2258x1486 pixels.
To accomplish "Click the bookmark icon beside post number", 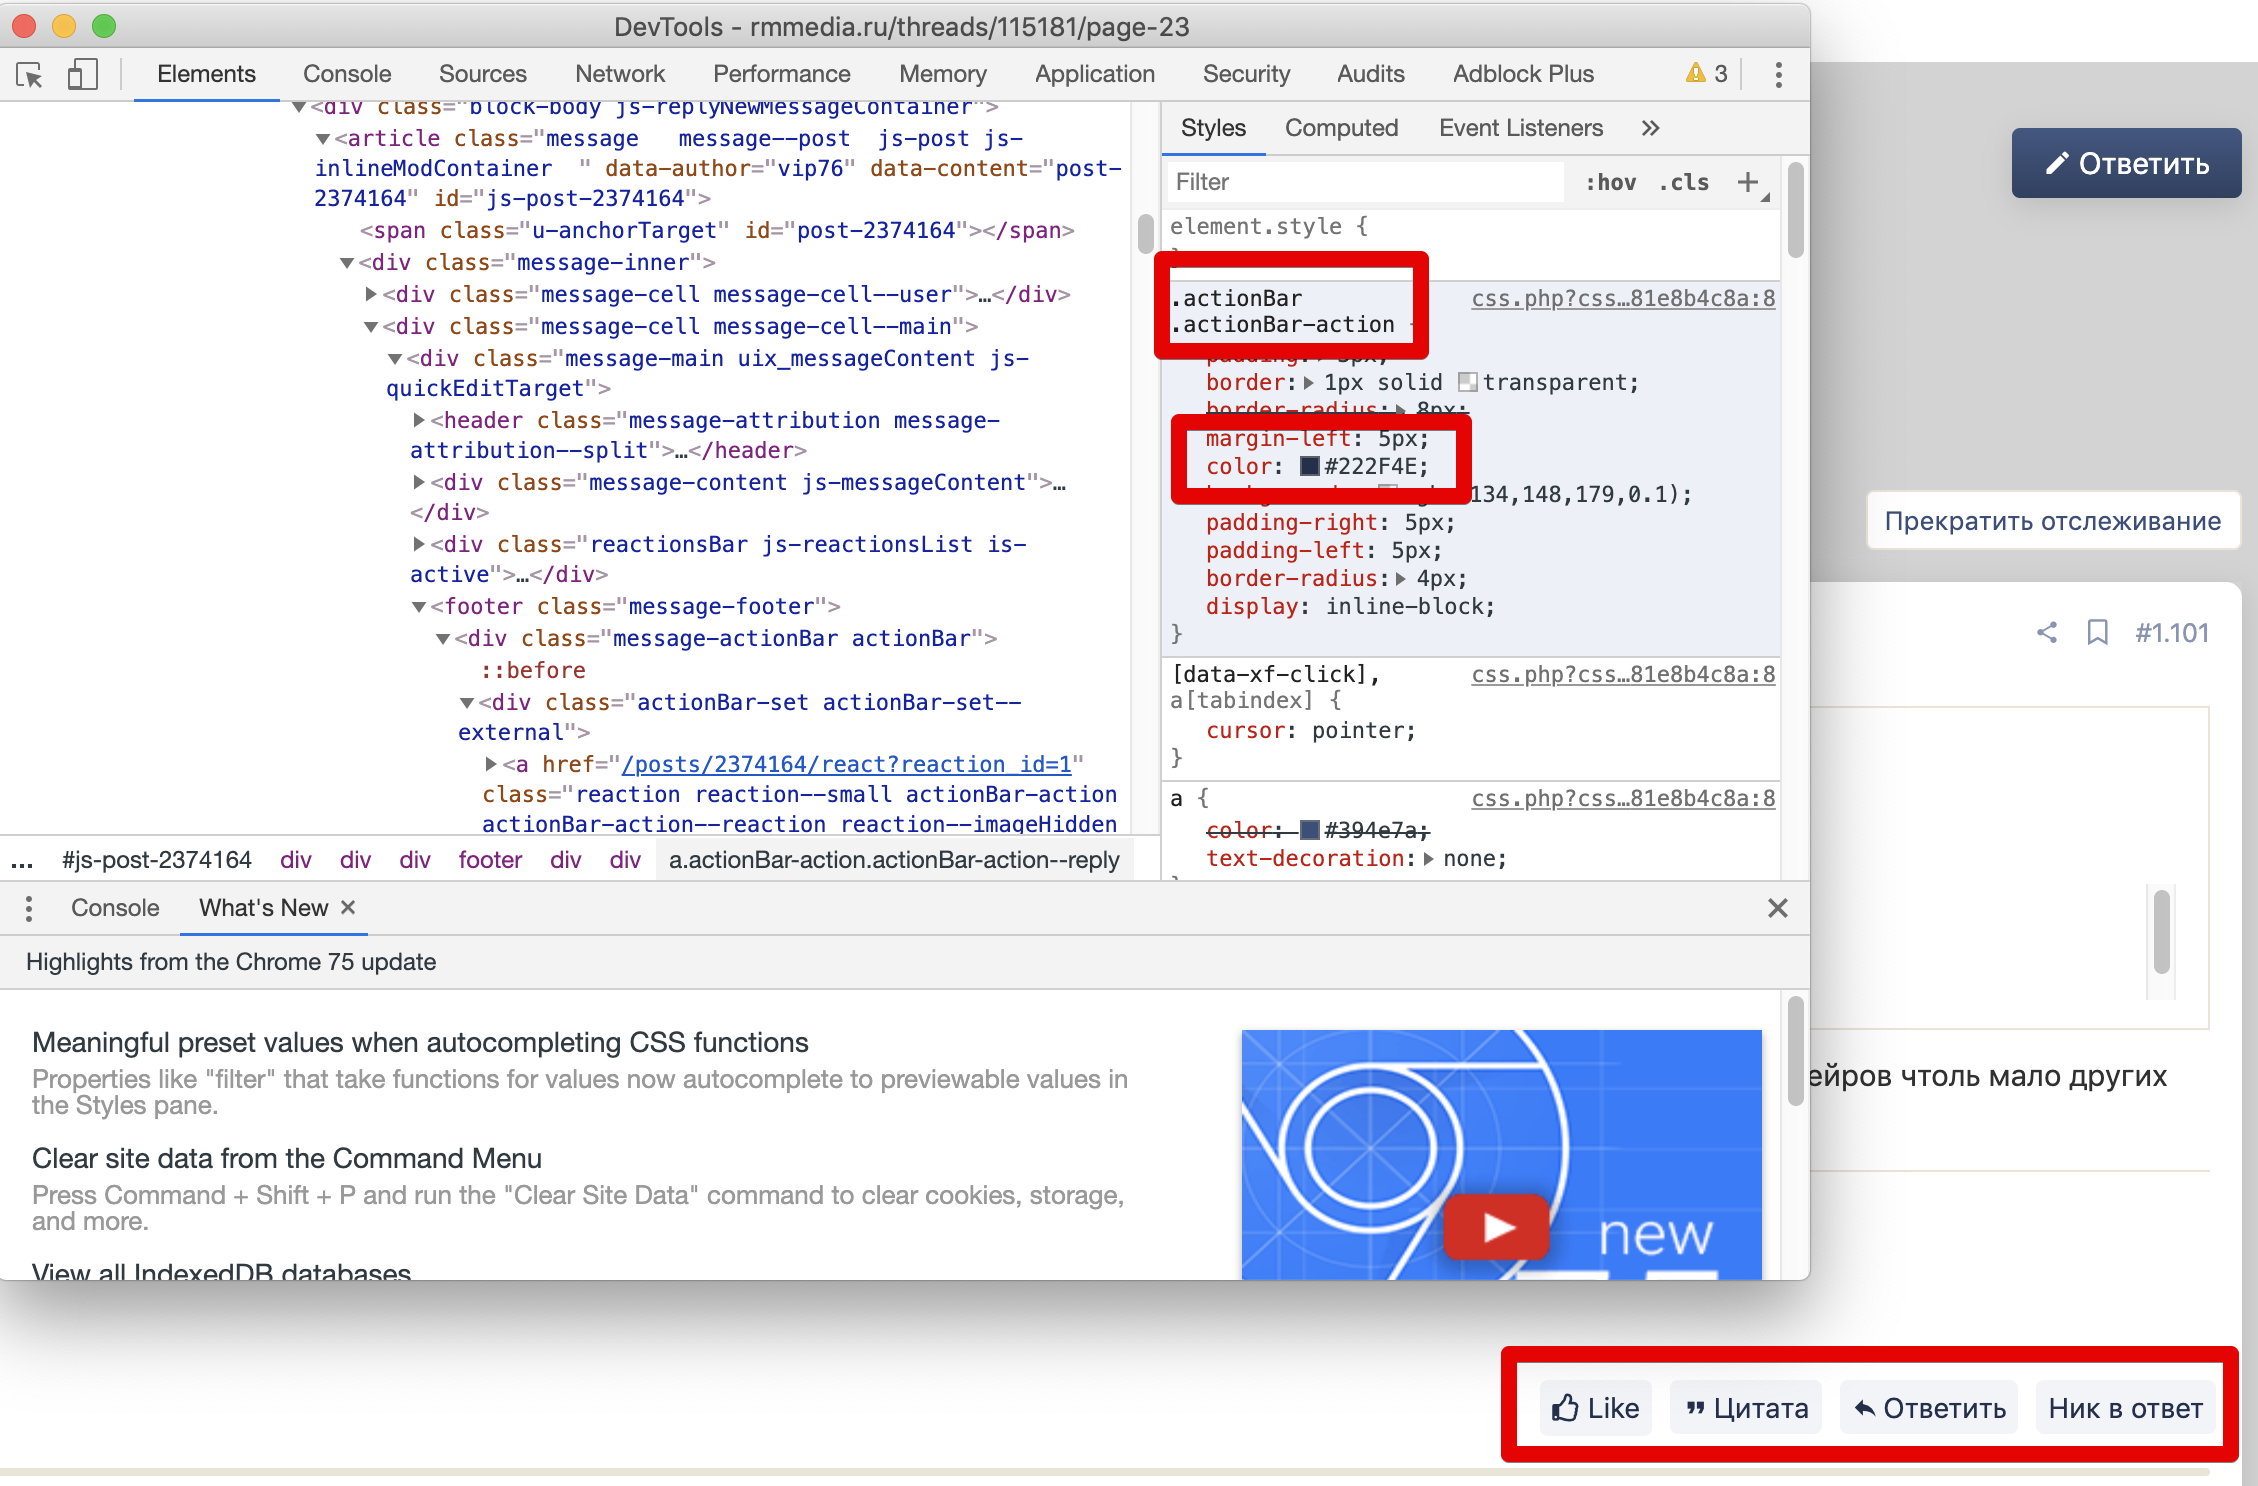I will pyautogui.click(x=2097, y=632).
